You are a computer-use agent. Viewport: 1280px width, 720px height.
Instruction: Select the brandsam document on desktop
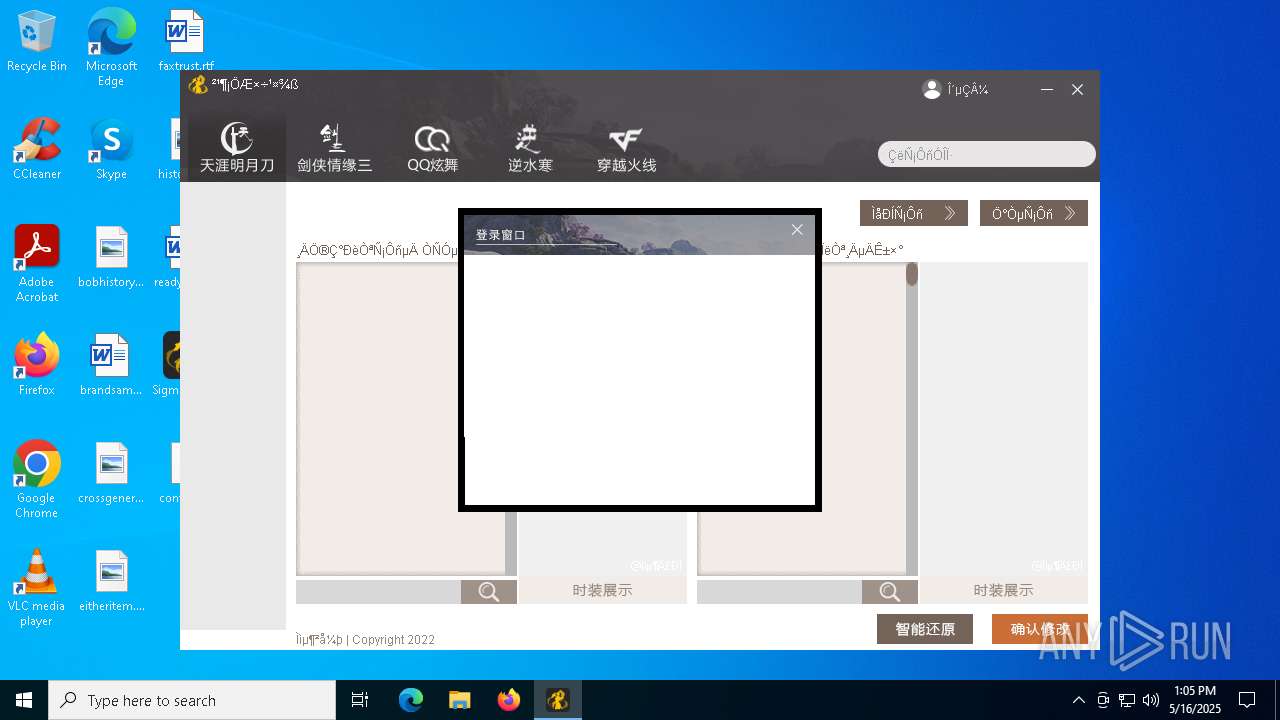111,365
